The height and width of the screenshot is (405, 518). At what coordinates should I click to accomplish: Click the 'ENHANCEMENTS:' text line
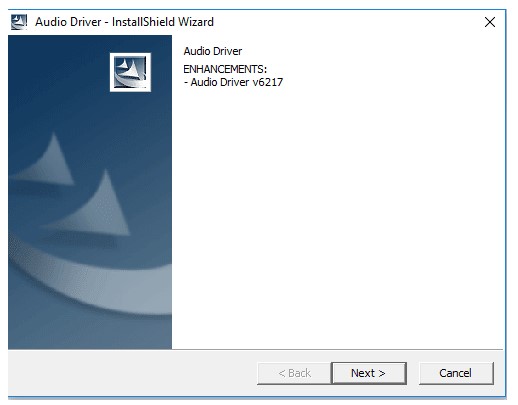[x=225, y=69]
